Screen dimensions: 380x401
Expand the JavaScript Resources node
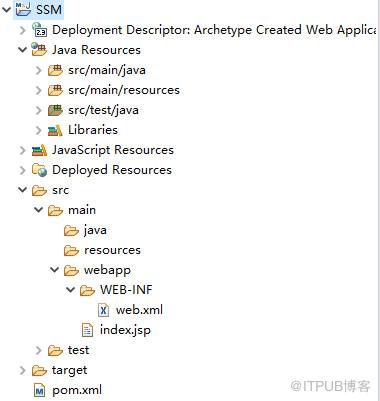(x=22, y=150)
